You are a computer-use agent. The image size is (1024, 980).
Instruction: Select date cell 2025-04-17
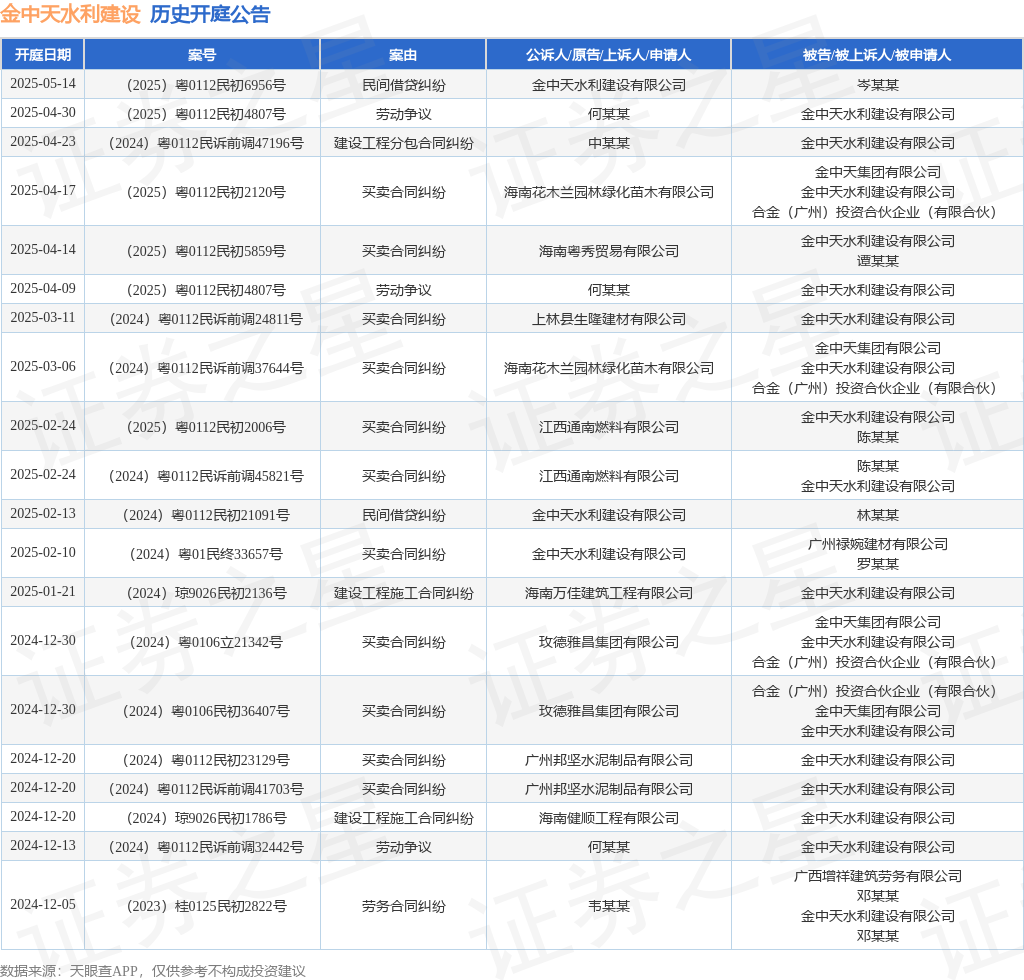(42, 191)
